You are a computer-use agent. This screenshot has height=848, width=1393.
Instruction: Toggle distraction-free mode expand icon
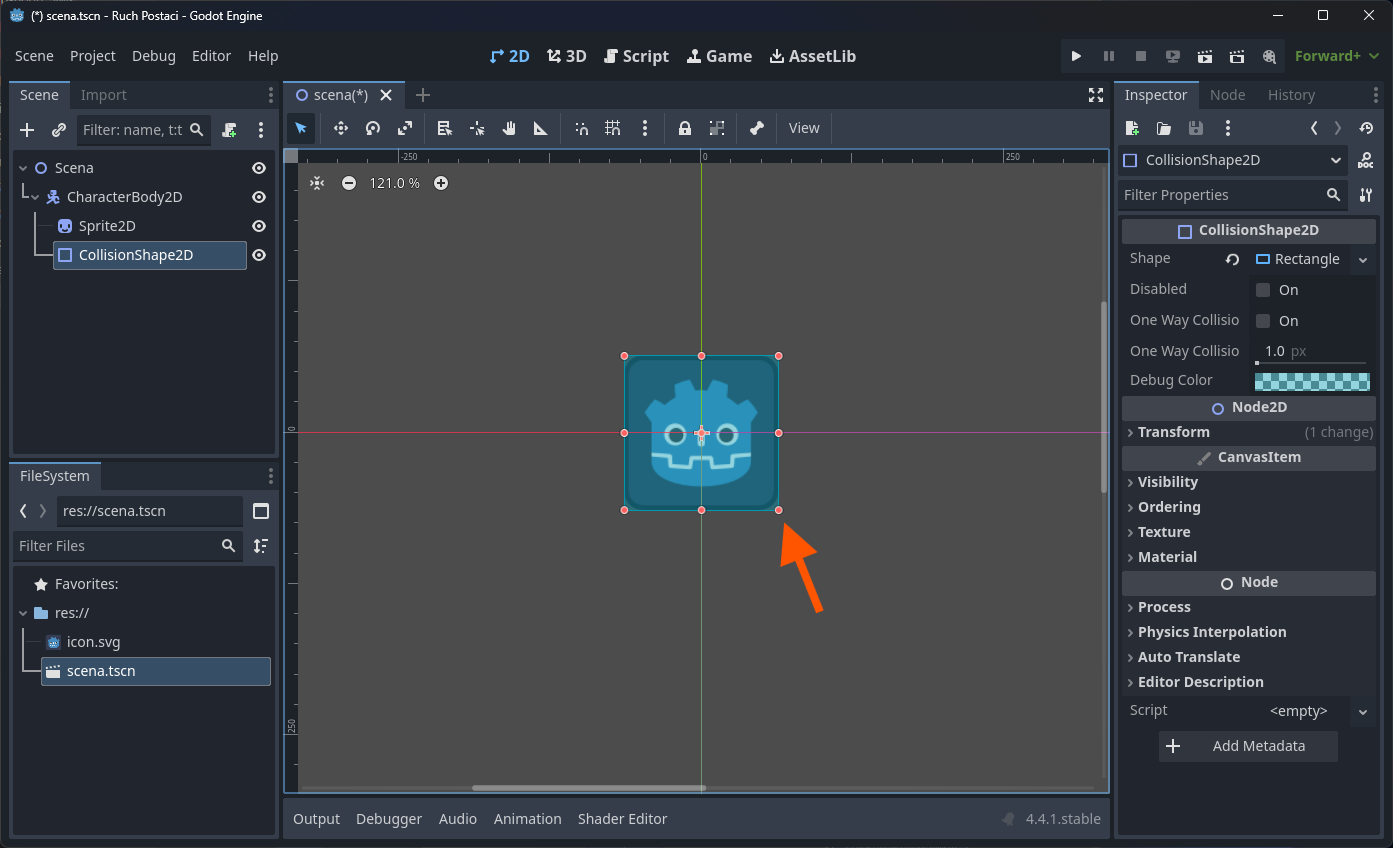pyautogui.click(x=1096, y=95)
